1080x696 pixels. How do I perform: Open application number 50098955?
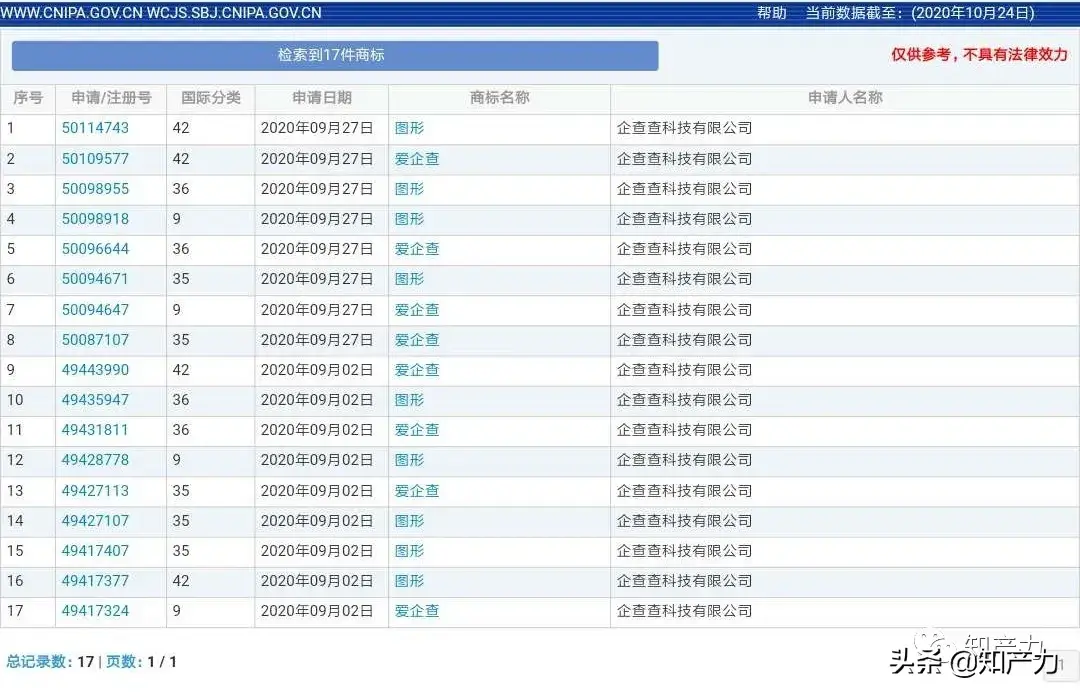click(95, 189)
